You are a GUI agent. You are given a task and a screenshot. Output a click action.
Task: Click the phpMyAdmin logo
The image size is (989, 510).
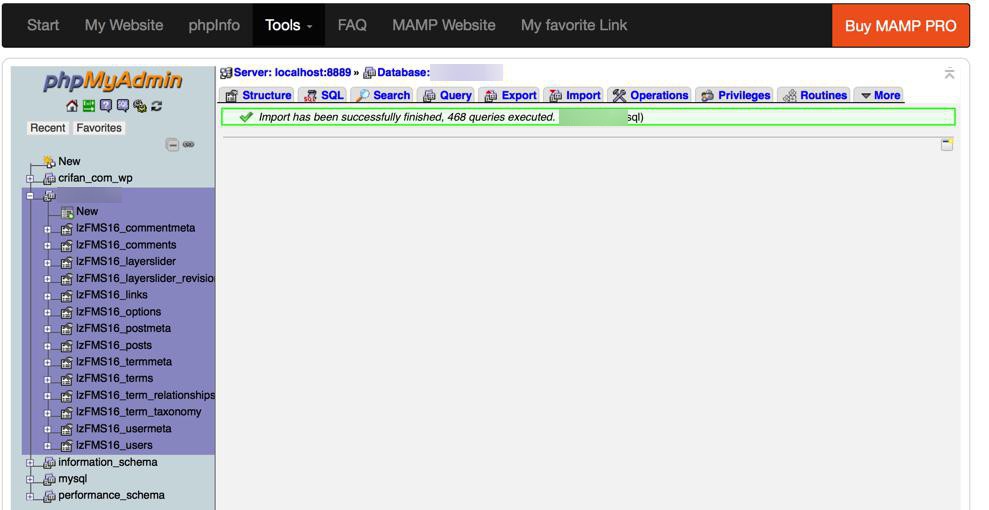coord(113,81)
